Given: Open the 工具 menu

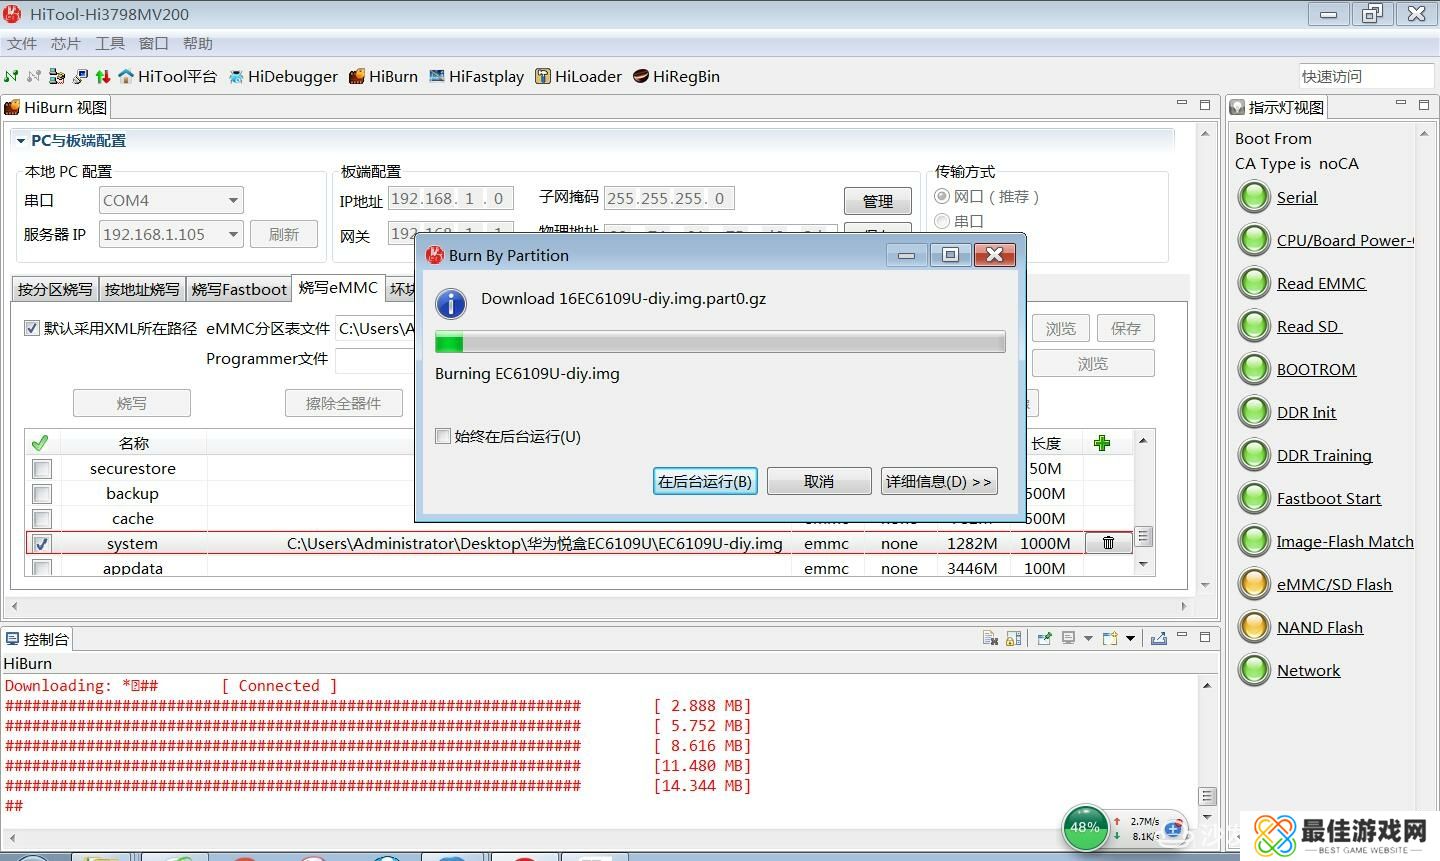Looking at the screenshot, I should [x=109, y=44].
